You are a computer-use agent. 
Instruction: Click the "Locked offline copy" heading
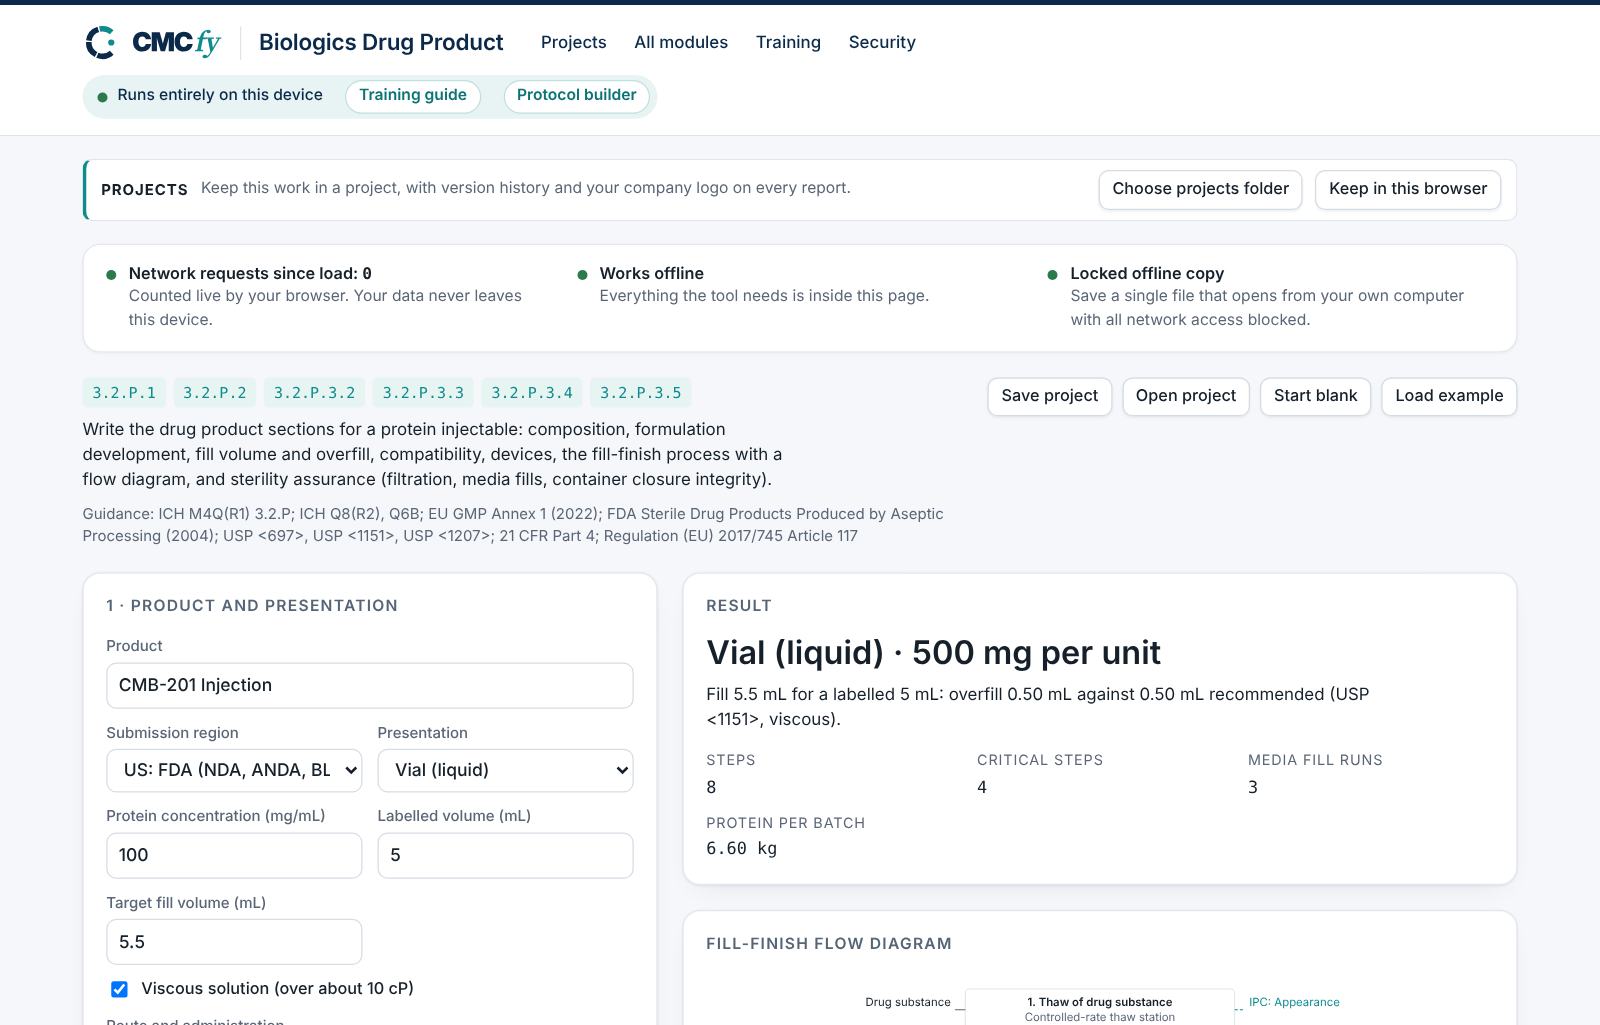point(1147,273)
